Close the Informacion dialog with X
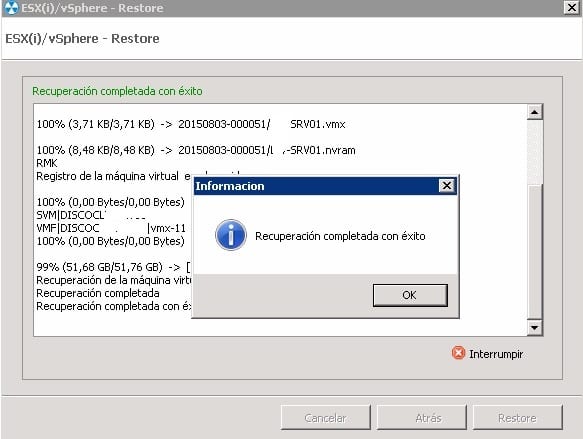The width and height of the screenshot is (583, 439). click(x=447, y=185)
